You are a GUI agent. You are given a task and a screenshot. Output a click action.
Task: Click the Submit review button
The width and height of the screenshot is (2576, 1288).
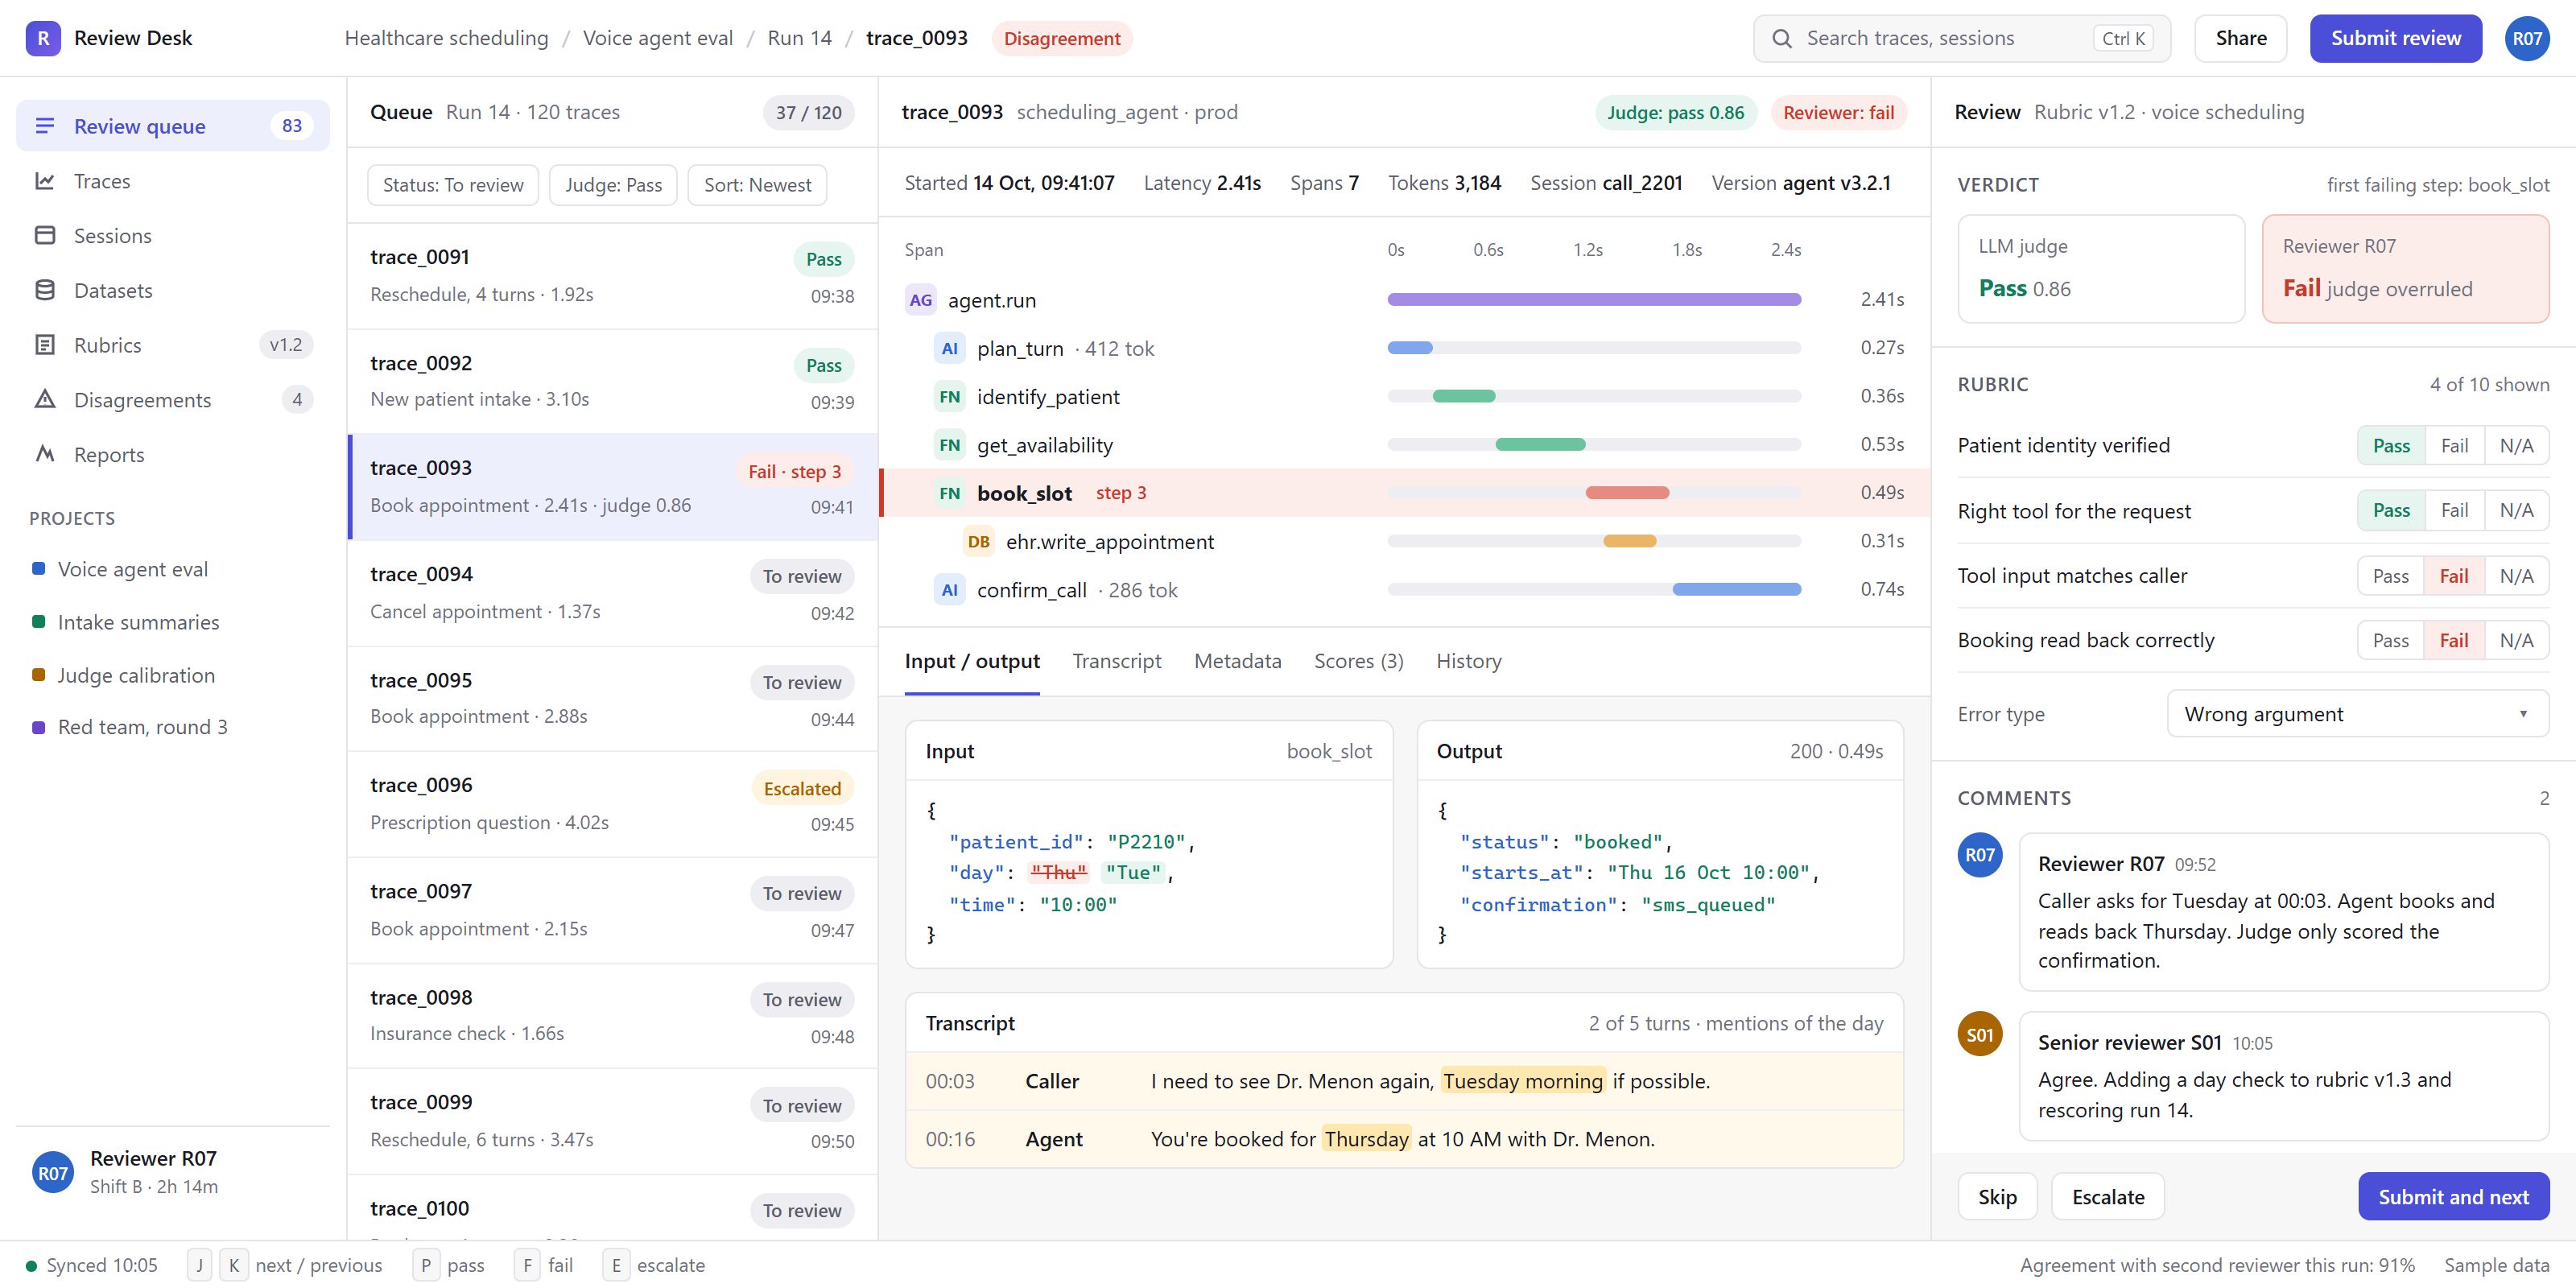click(x=2395, y=38)
